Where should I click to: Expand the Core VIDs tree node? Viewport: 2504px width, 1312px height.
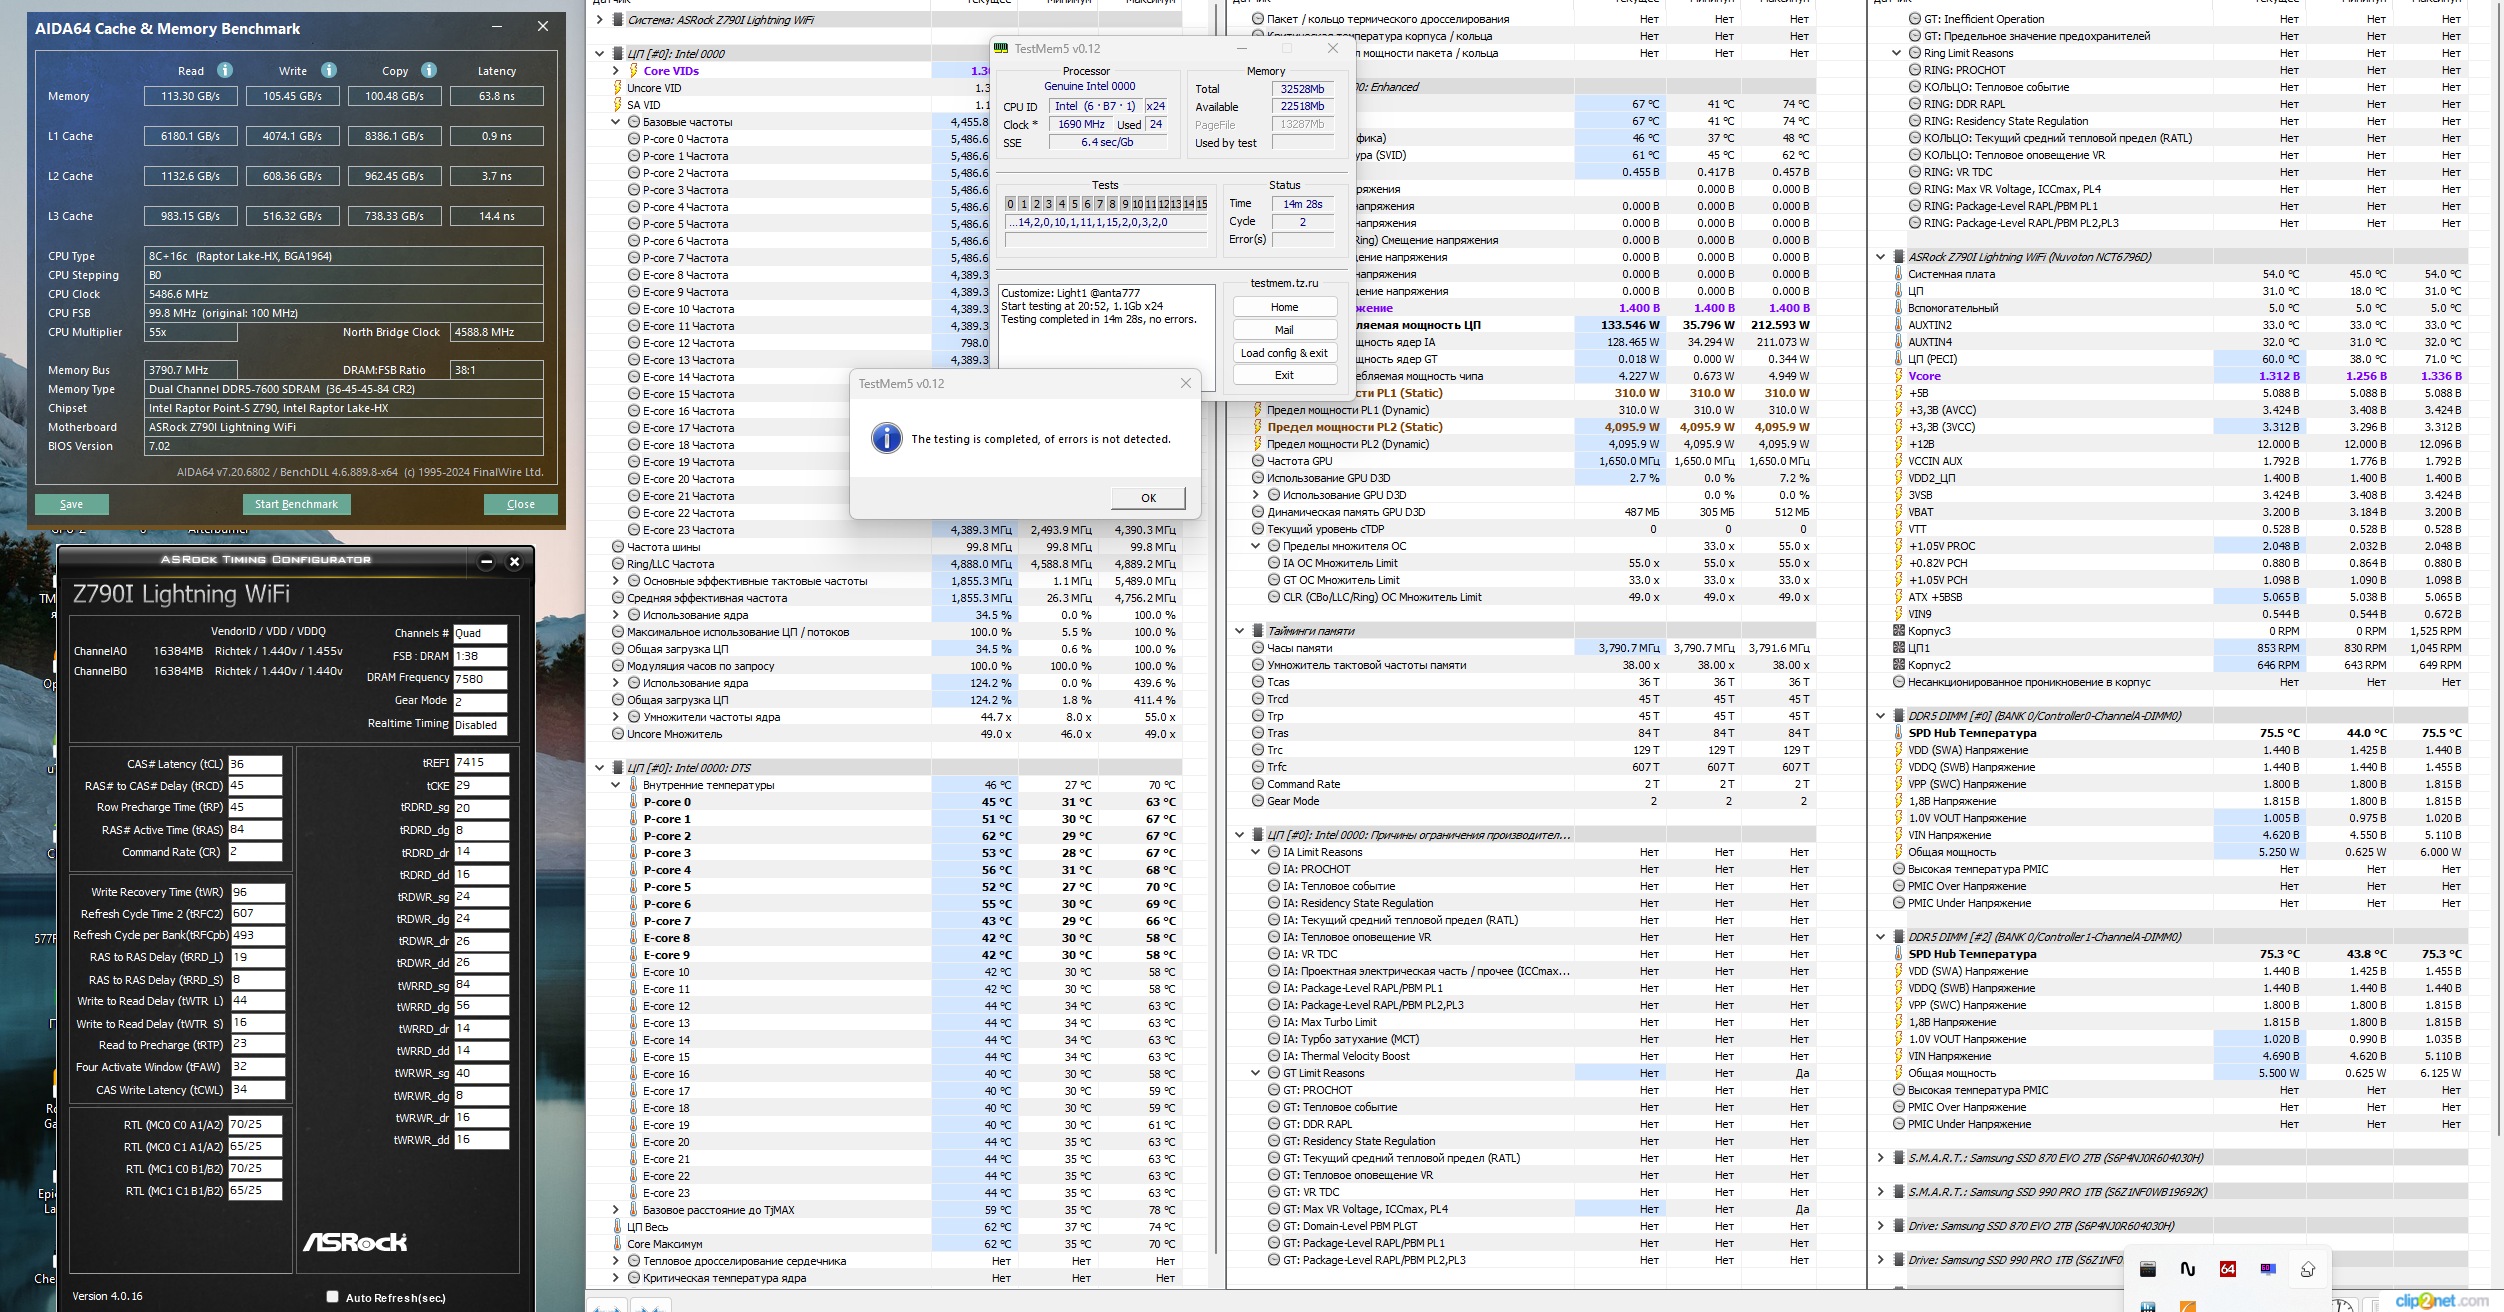[616, 71]
